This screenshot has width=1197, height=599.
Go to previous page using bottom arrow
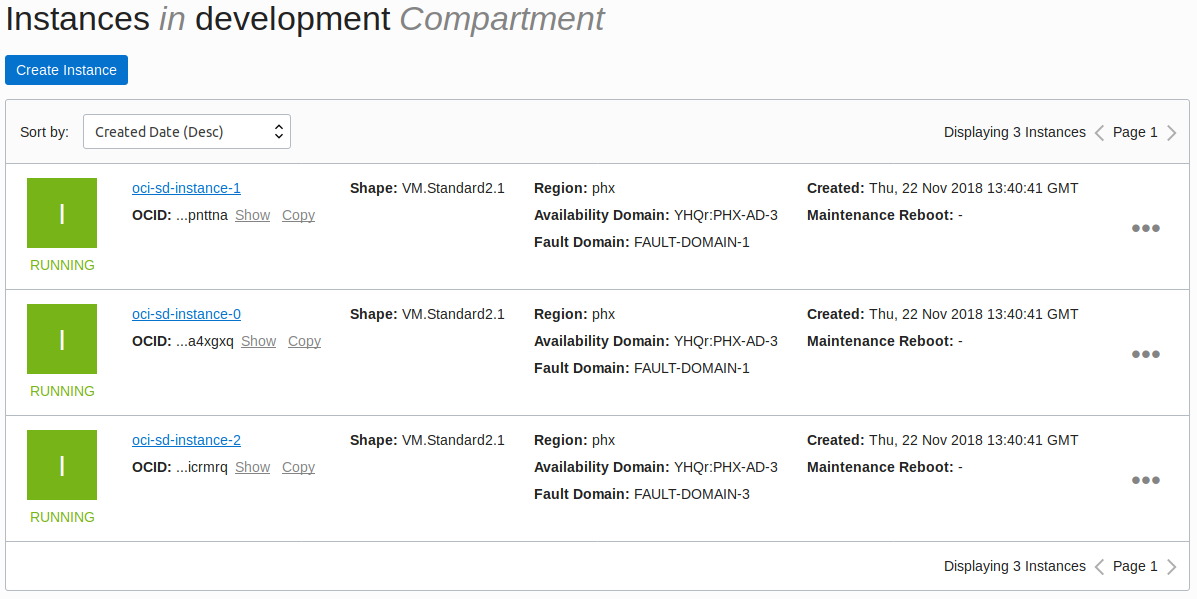pos(1099,566)
